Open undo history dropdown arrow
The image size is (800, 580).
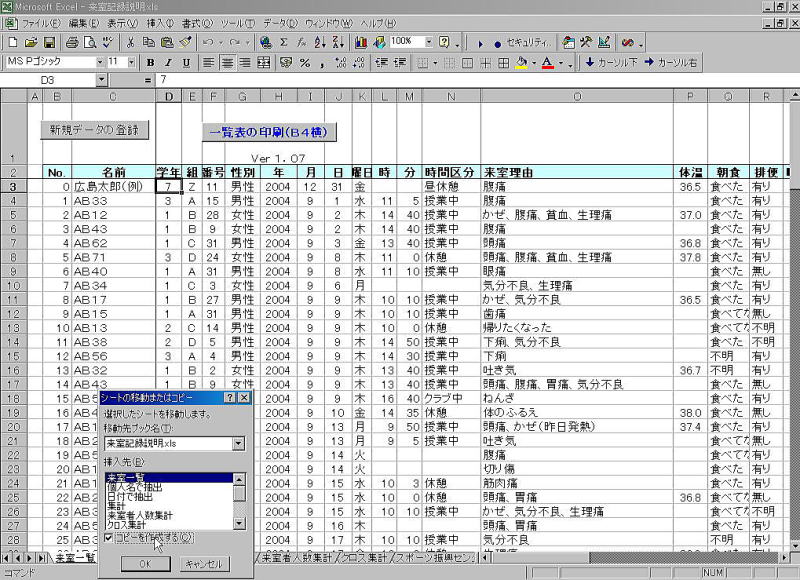[x=220, y=43]
